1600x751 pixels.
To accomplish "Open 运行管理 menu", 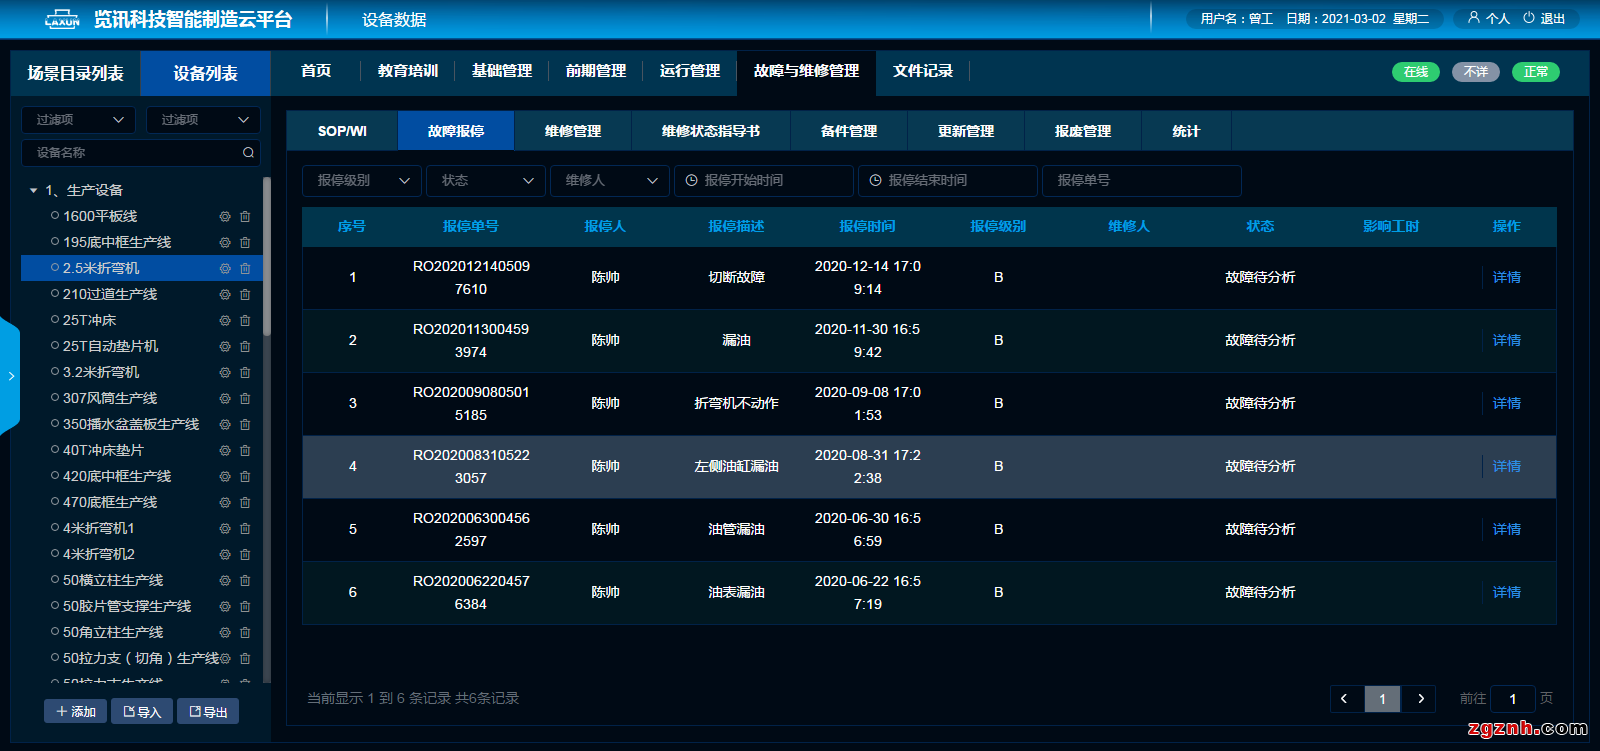I will (690, 71).
